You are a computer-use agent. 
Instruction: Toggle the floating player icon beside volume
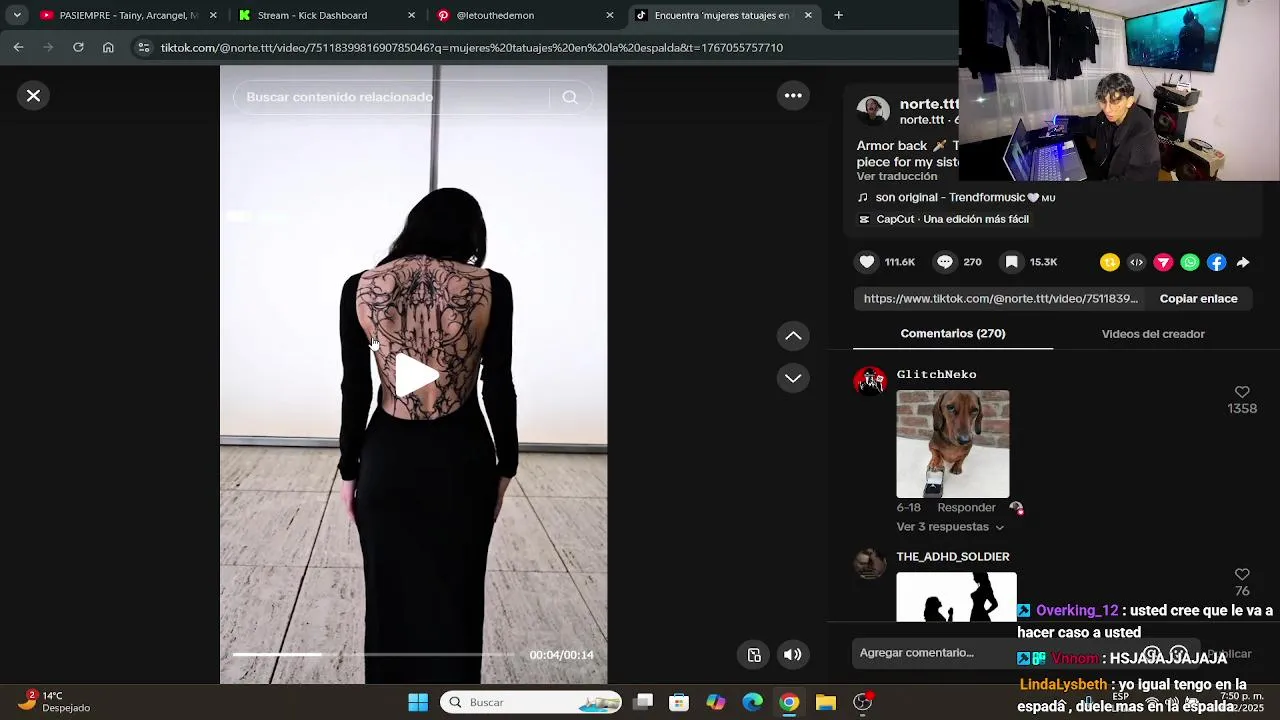[x=754, y=655]
